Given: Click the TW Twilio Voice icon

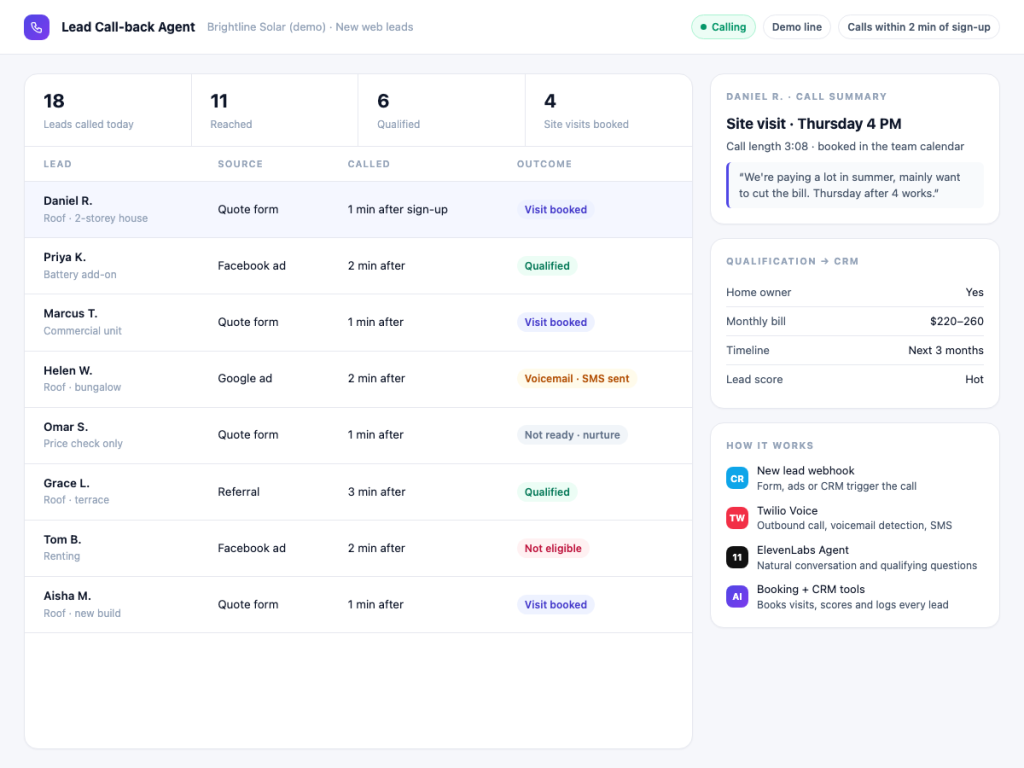Looking at the screenshot, I should (737, 518).
